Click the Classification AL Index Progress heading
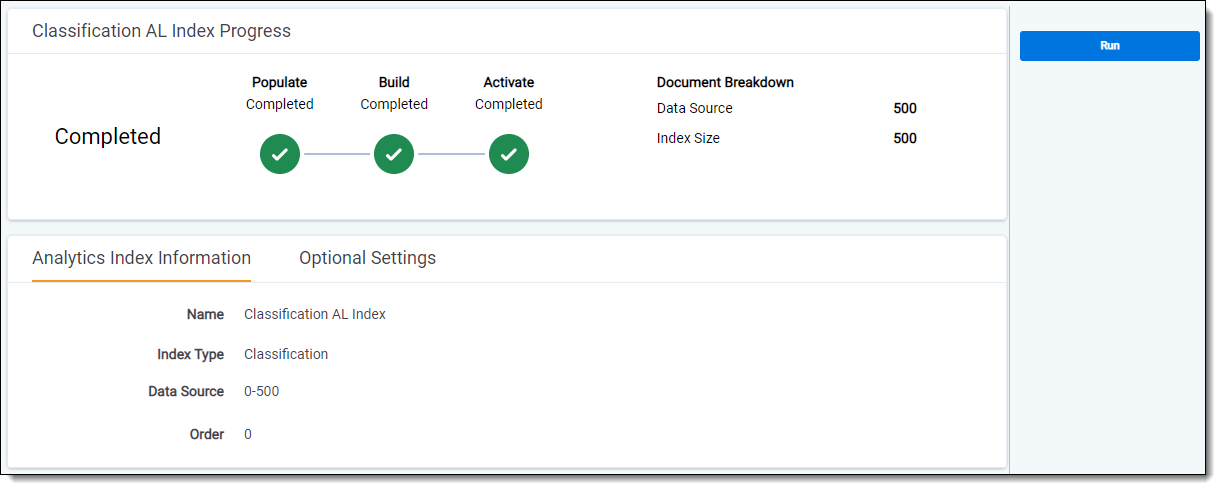 point(161,31)
